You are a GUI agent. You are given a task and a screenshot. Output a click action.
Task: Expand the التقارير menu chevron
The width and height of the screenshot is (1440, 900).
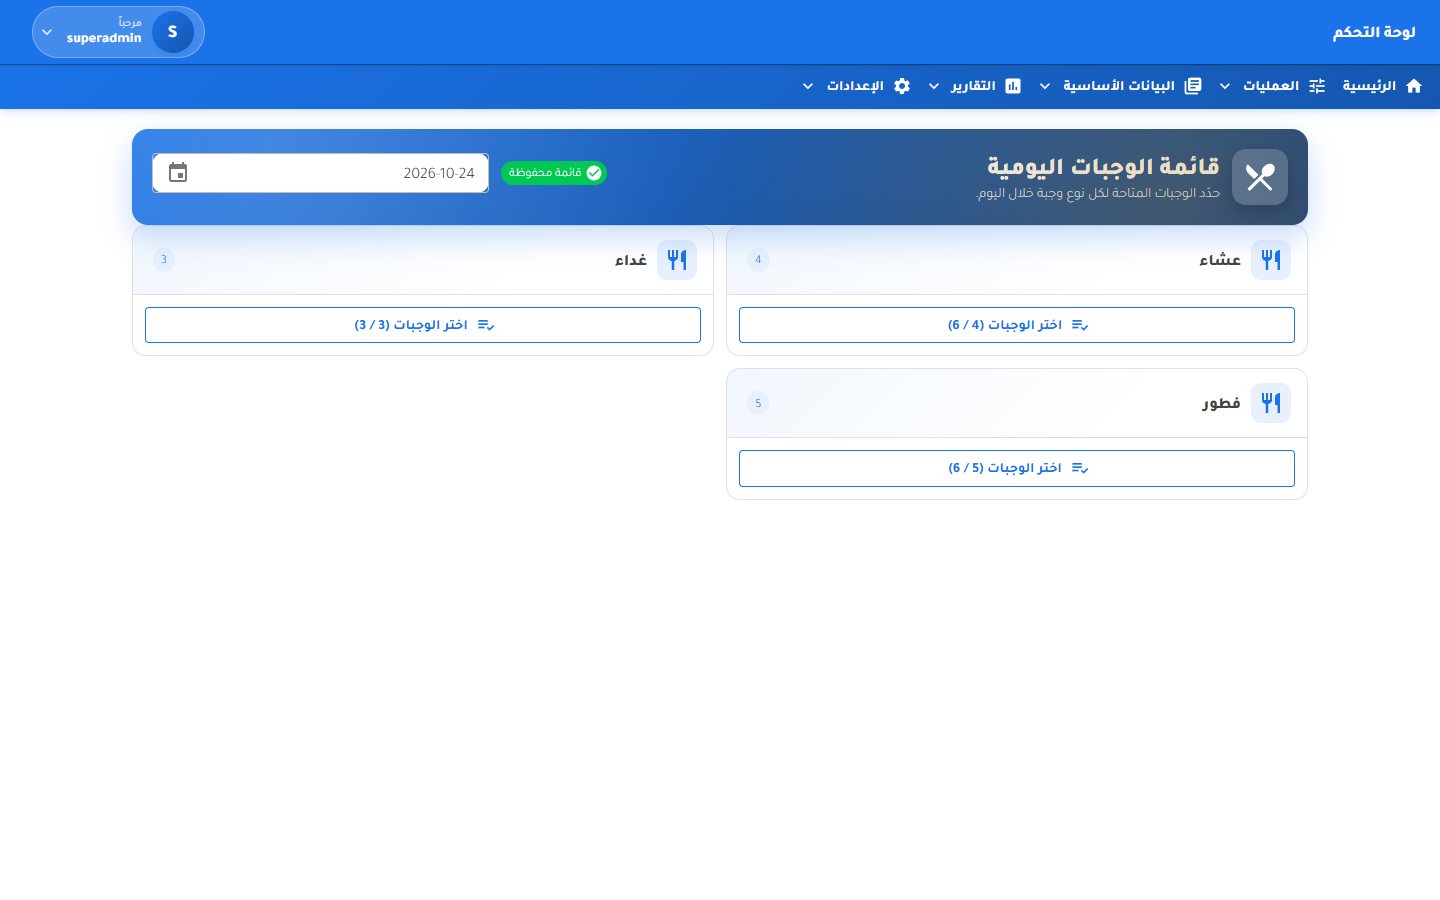(934, 87)
